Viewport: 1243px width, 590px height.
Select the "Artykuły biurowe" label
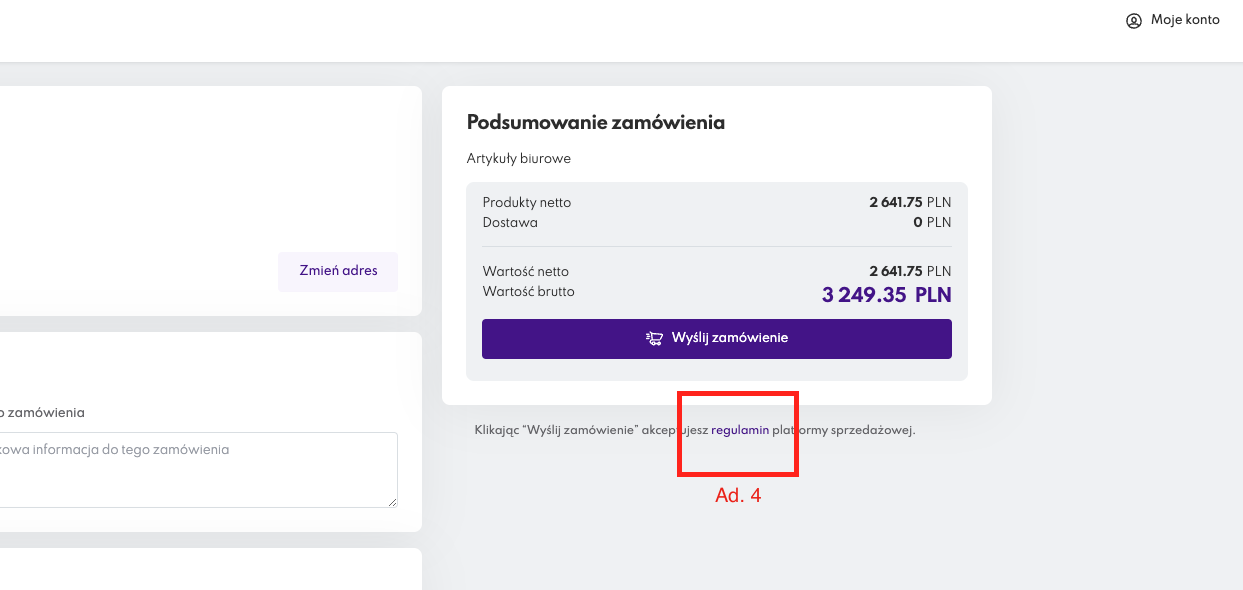coord(518,159)
